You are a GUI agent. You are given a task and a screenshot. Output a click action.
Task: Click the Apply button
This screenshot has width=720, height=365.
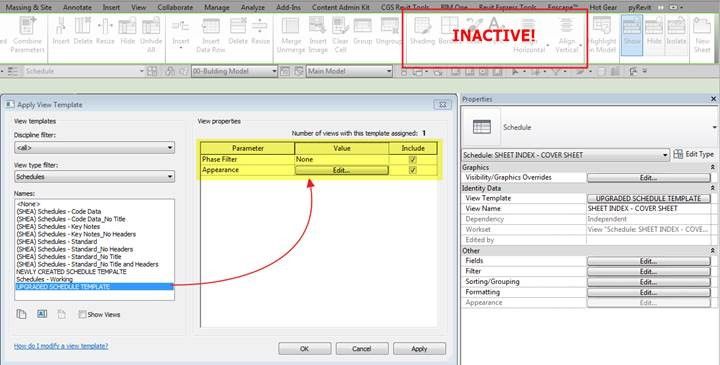point(419,348)
